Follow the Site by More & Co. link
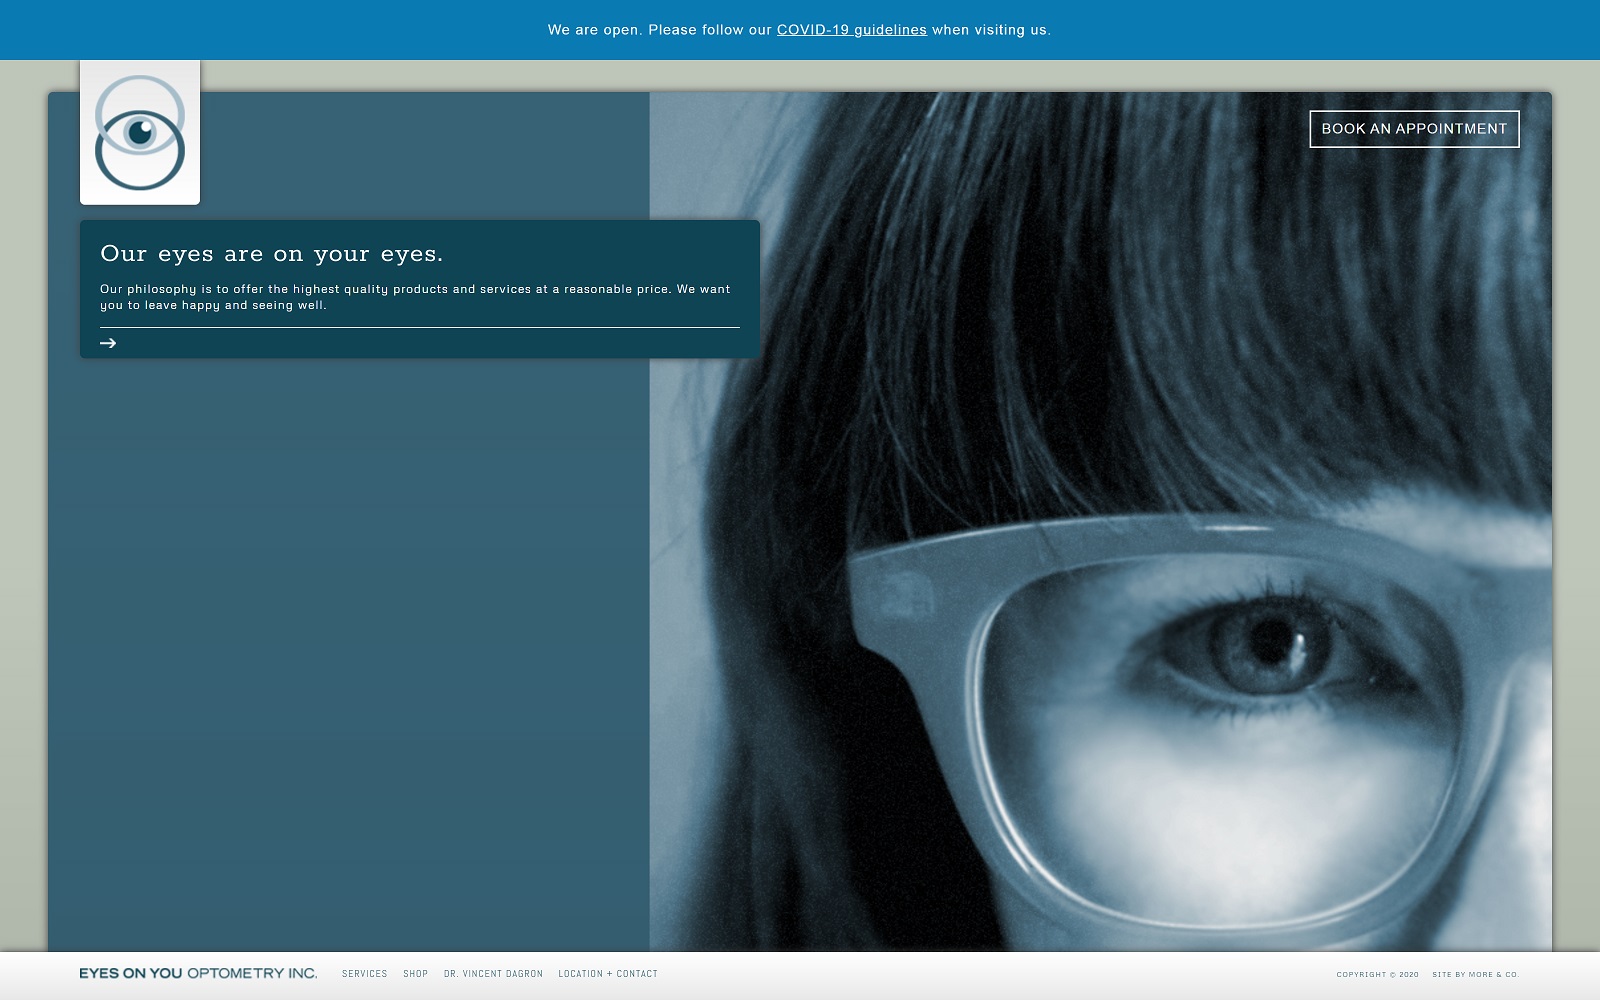1600x1000 pixels. point(1475,974)
